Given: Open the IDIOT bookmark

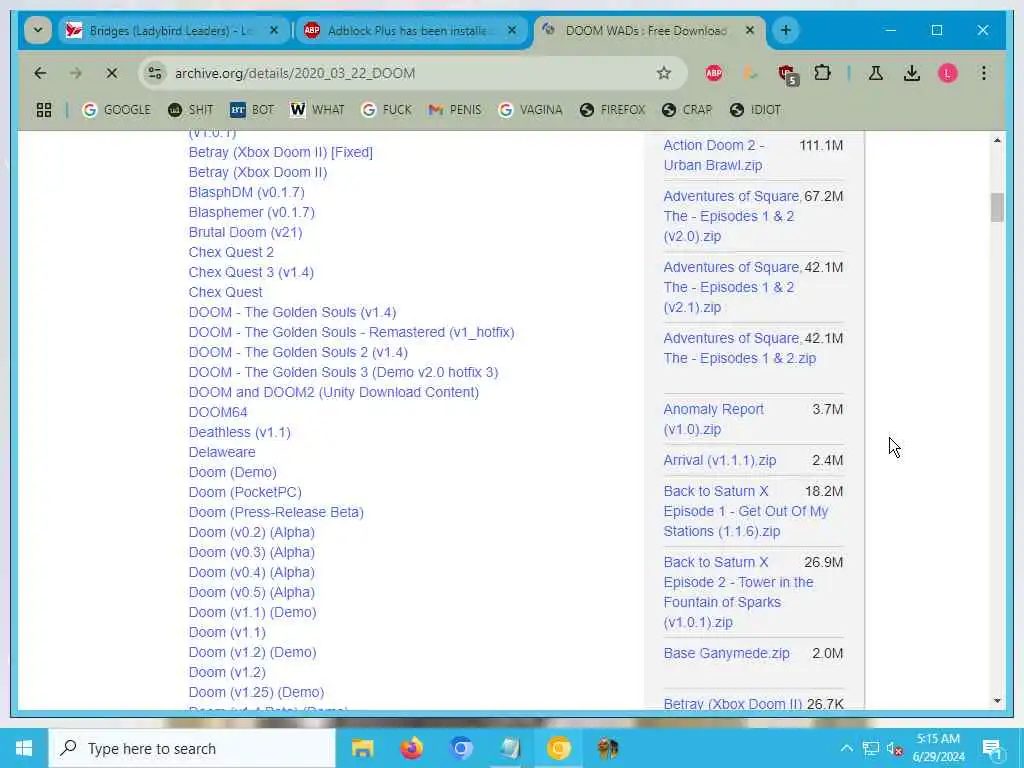Looking at the screenshot, I should 755,110.
